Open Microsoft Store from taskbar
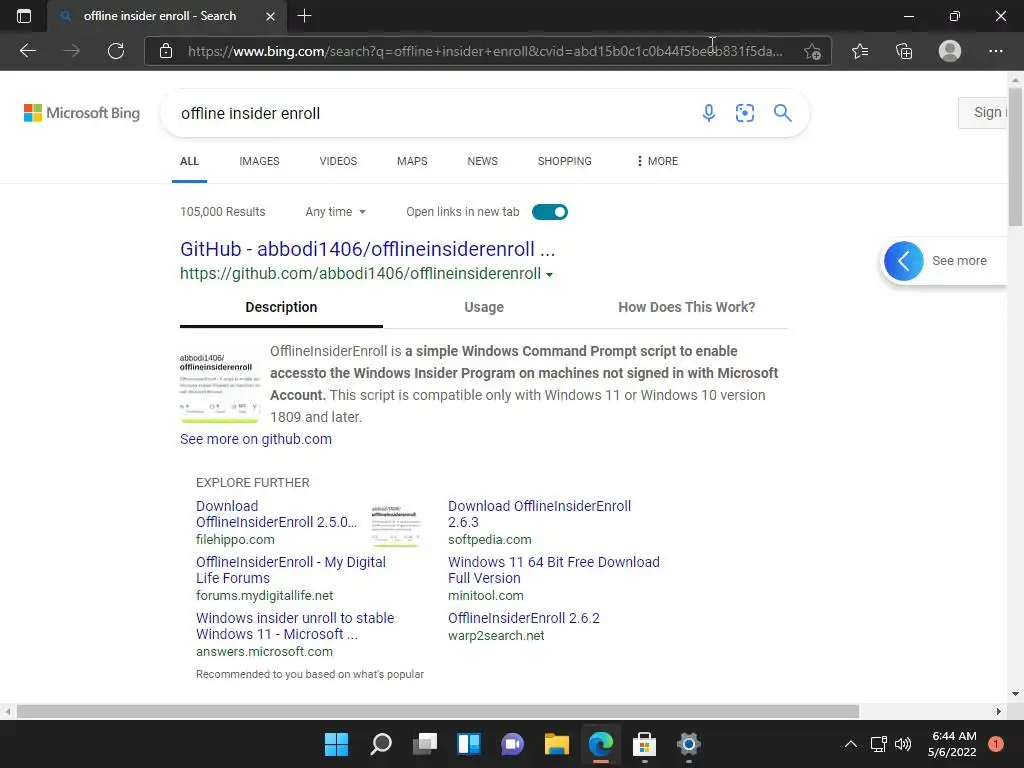 click(x=645, y=744)
